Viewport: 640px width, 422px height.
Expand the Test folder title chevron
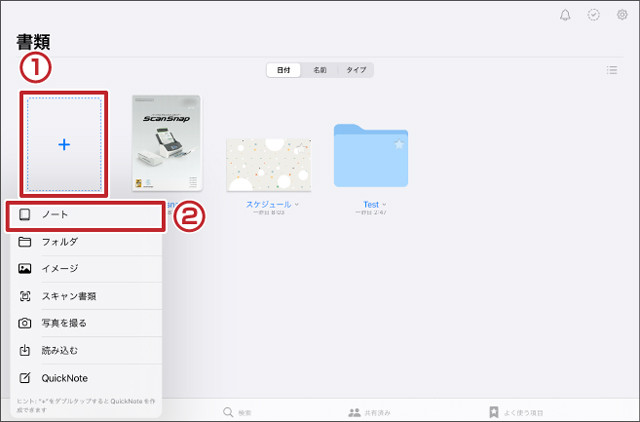[x=384, y=204]
